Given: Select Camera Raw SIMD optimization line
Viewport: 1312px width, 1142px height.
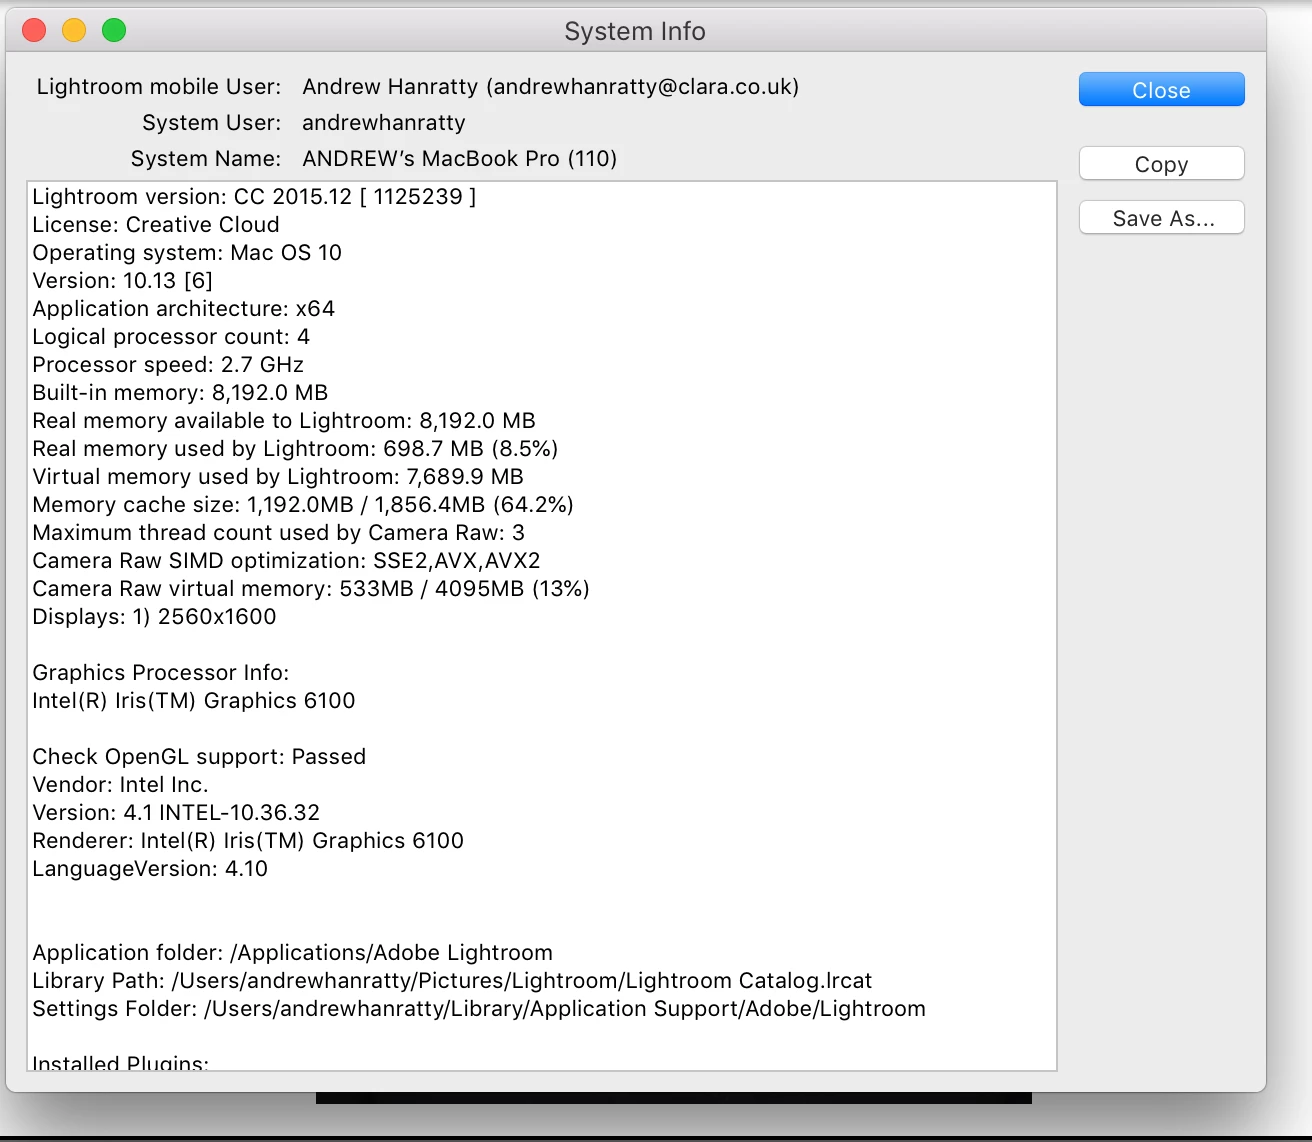Looking at the screenshot, I should coord(287,560).
